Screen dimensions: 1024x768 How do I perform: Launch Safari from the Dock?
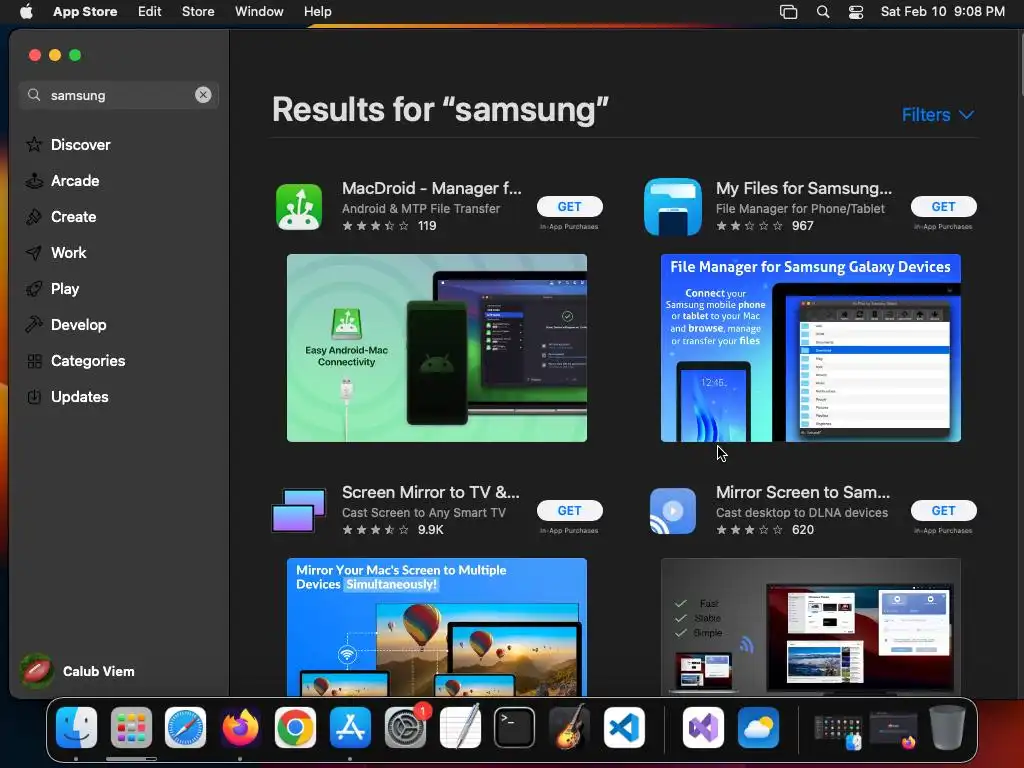pos(185,728)
